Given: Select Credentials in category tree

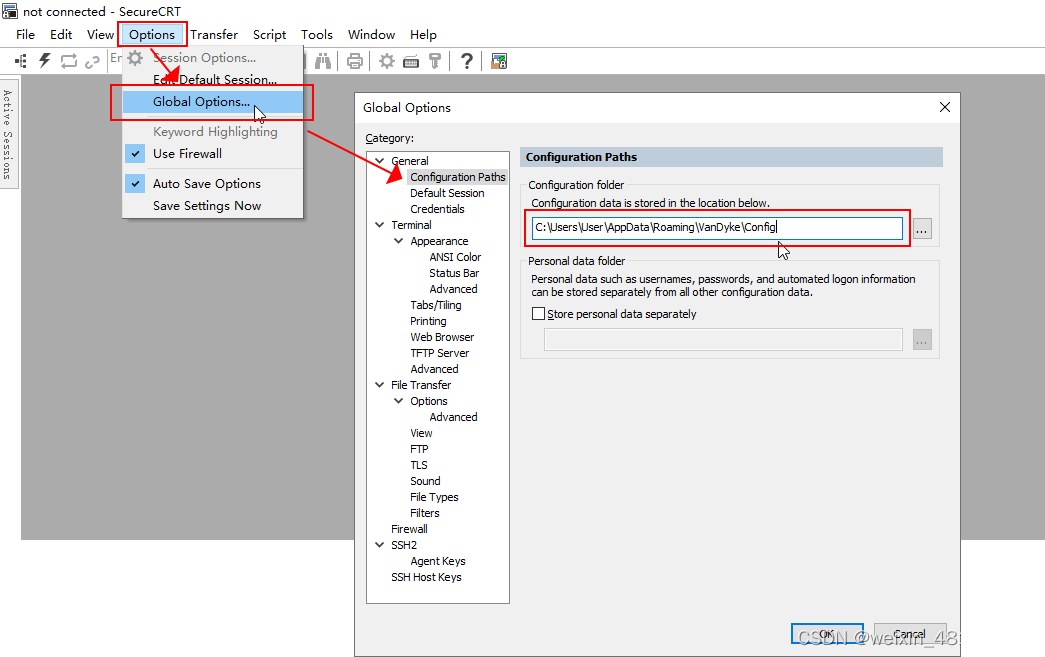Looking at the screenshot, I should [437, 209].
